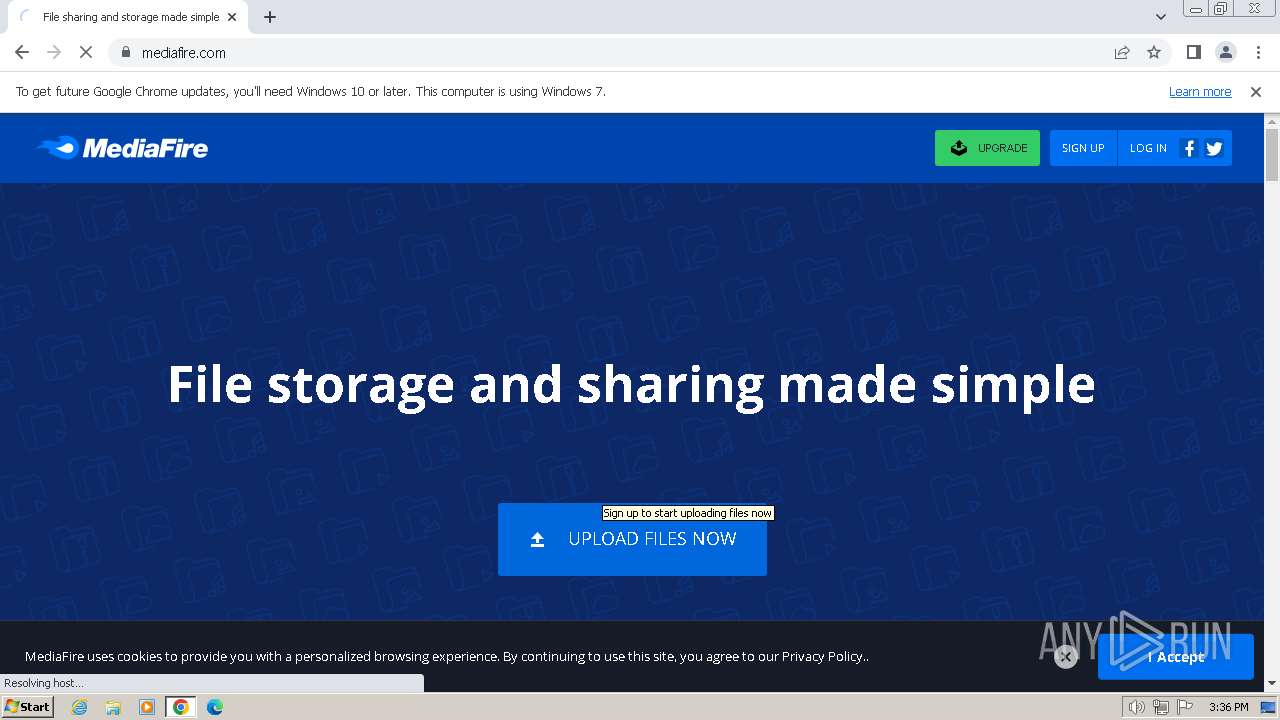Click the 'File storage and sharing made simple' headline

click(631, 384)
